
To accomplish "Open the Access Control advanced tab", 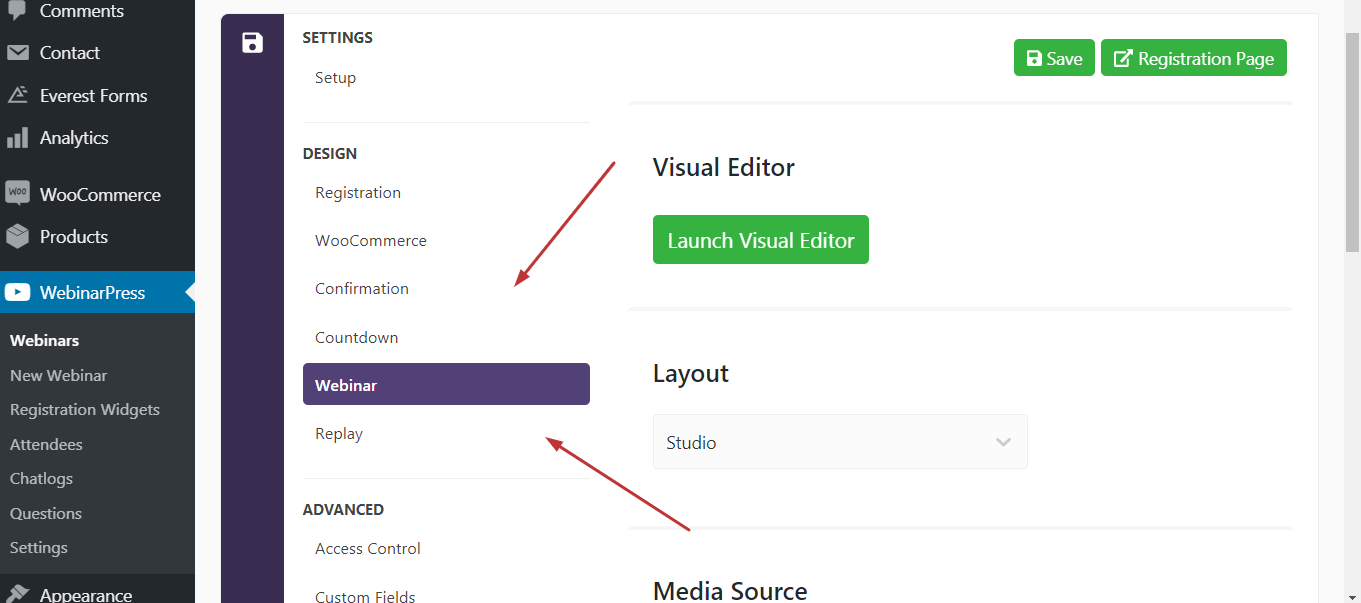I will (446, 549).
